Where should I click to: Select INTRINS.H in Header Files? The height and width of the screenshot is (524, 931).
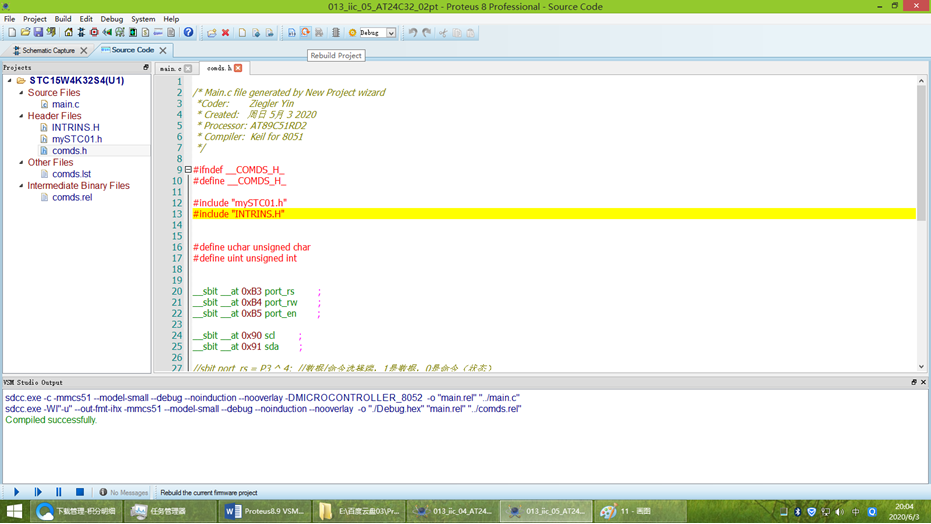75,128
